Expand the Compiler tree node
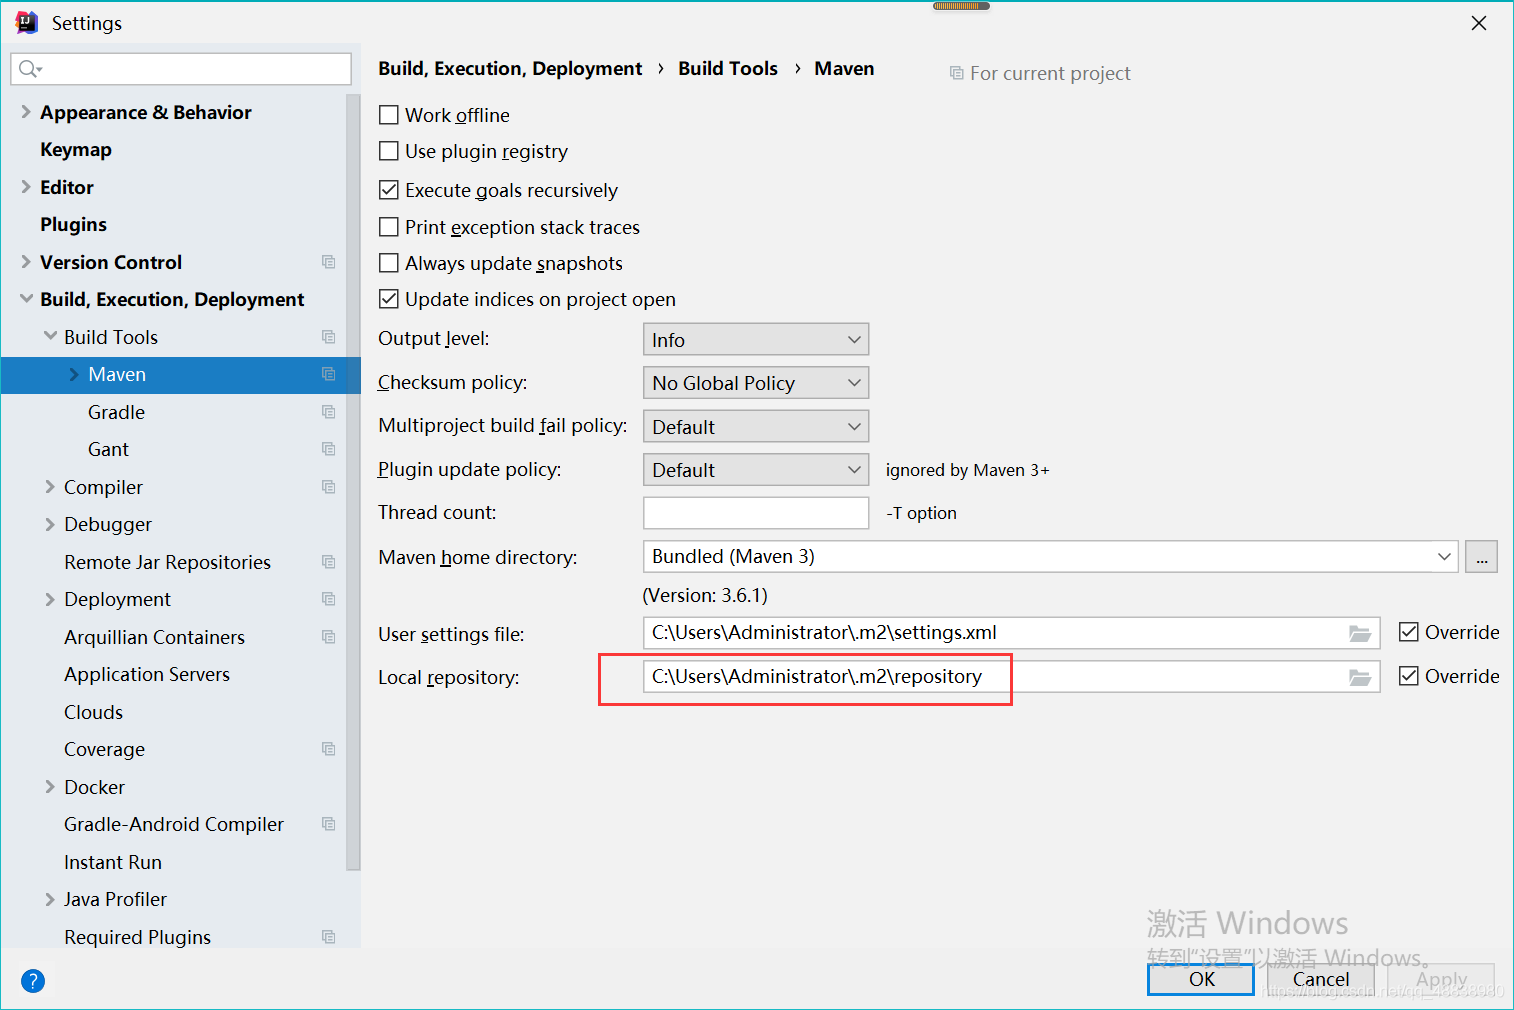 click(x=50, y=487)
